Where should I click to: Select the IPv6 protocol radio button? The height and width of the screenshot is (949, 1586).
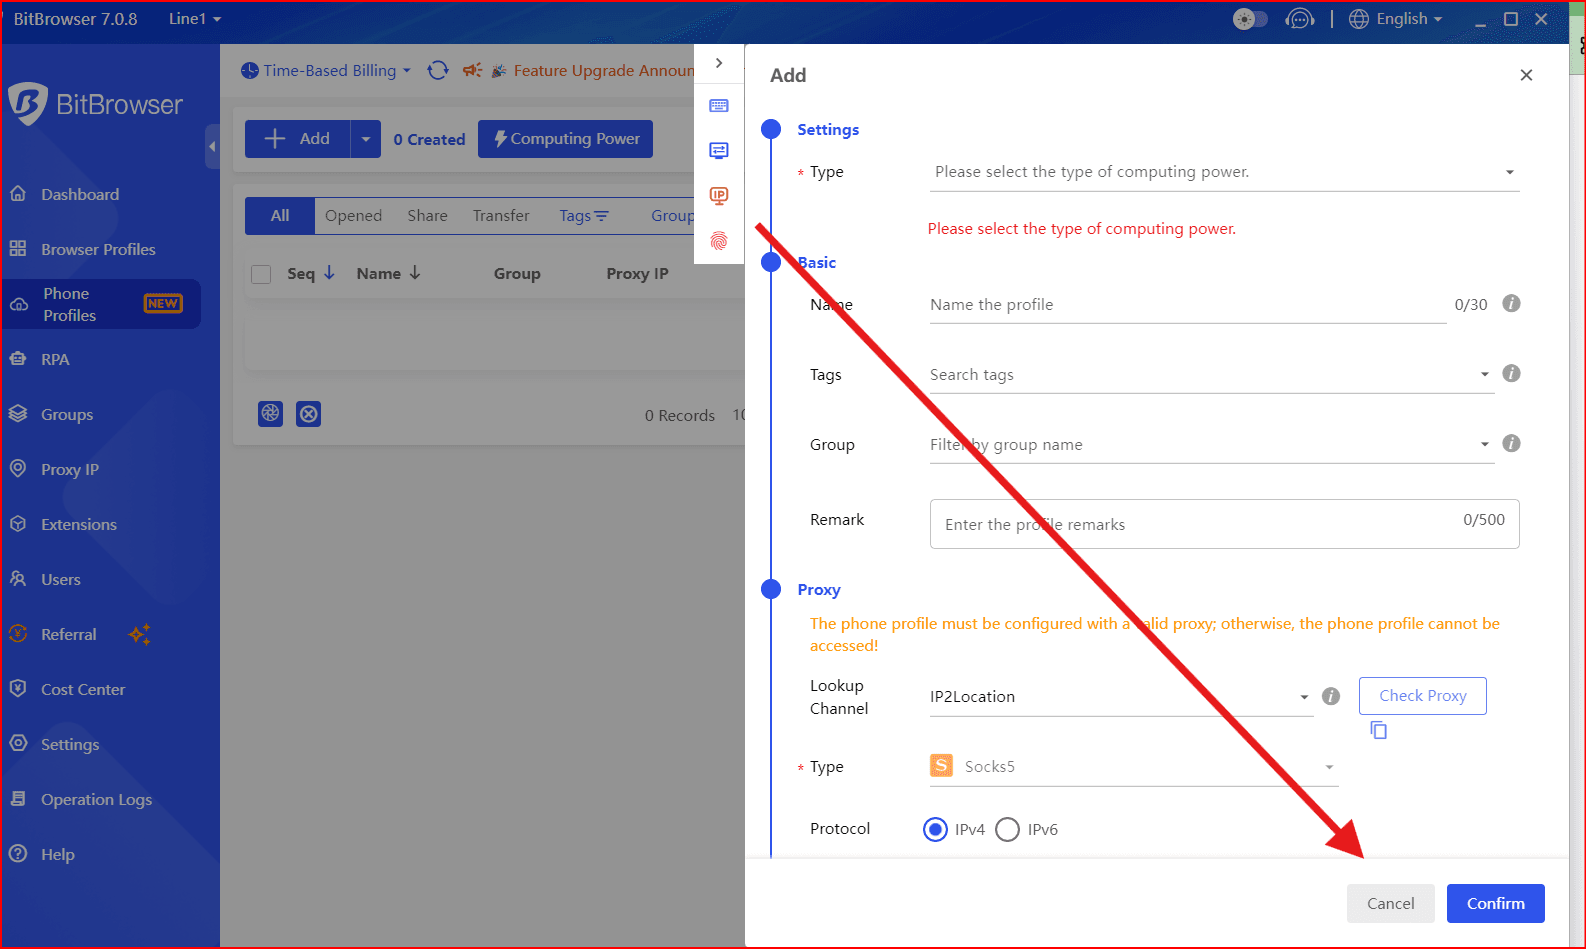pyautogui.click(x=1008, y=830)
